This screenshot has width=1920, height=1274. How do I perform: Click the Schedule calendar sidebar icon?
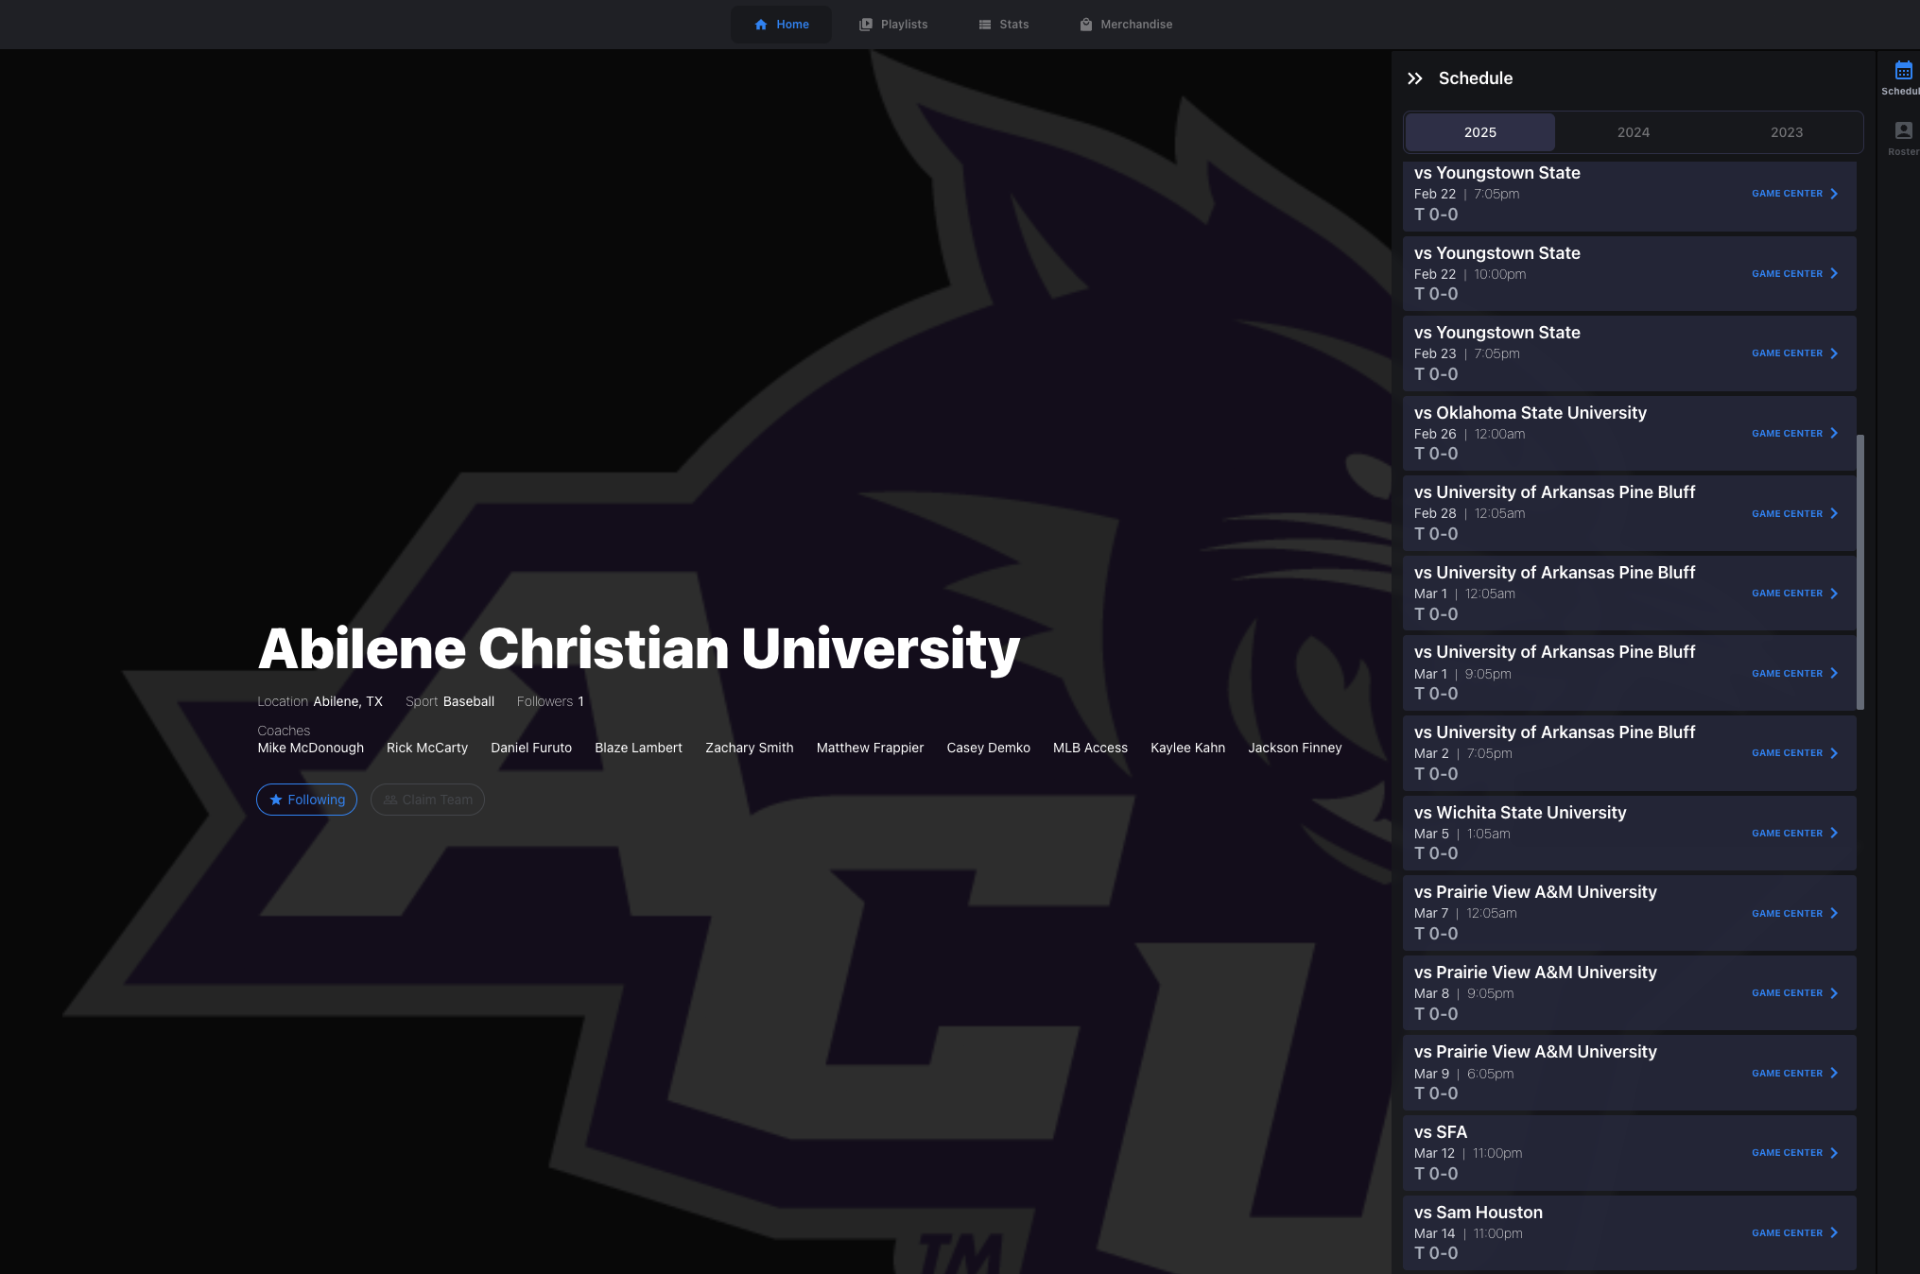tap(1903, 71)
